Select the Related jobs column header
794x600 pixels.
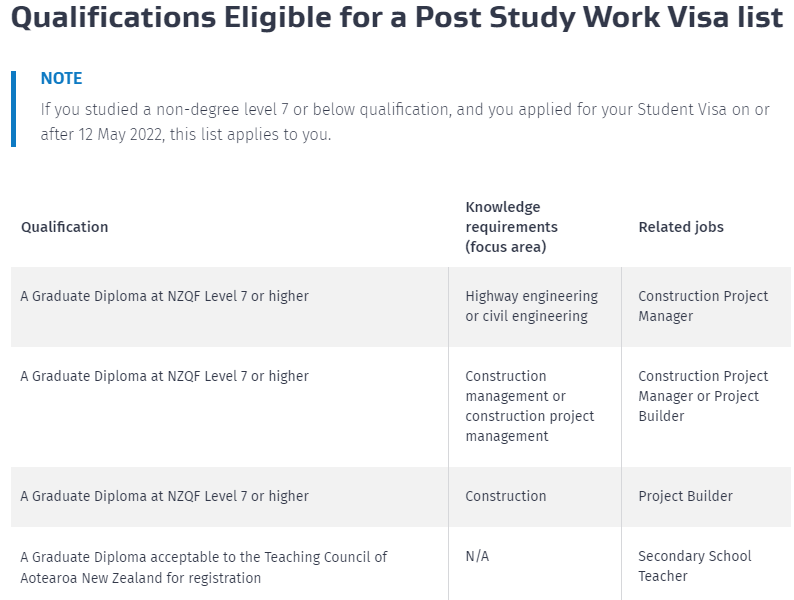[681, 227]
